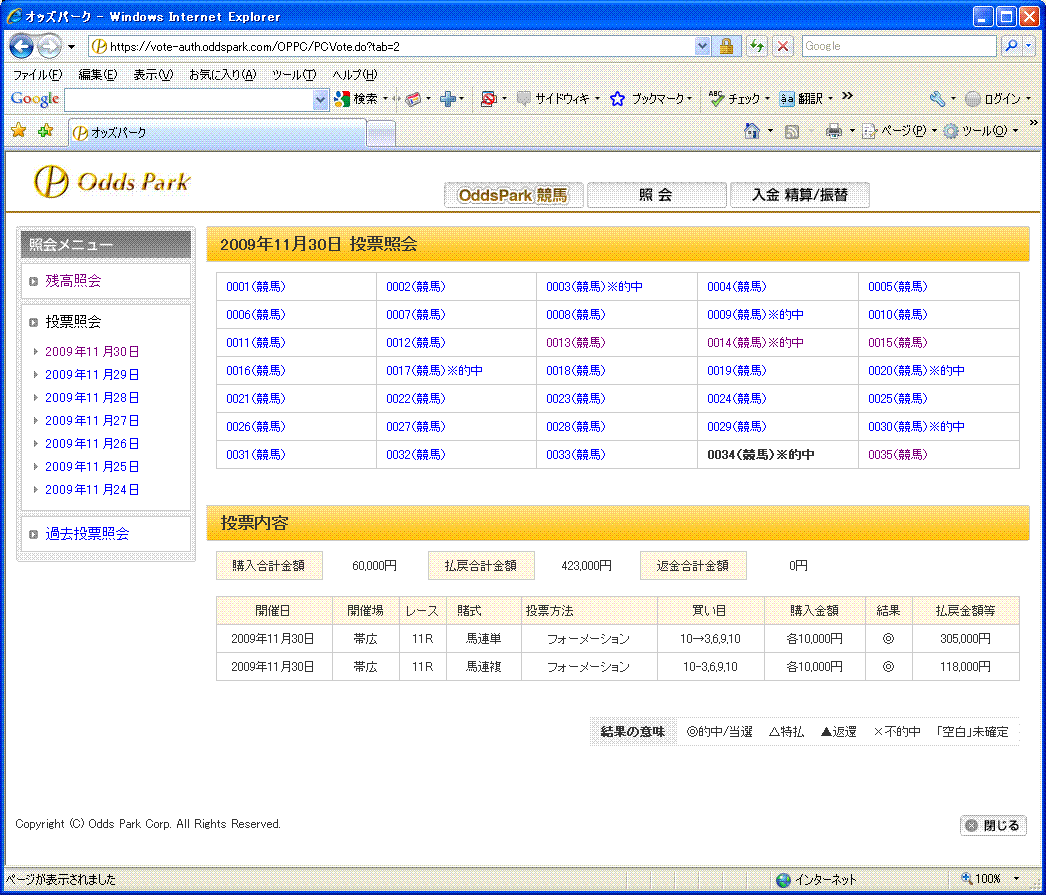Screen dimensions: 1046x895
Task: Click the 423,000円 total payout value
Action: (x=586, y=566)
